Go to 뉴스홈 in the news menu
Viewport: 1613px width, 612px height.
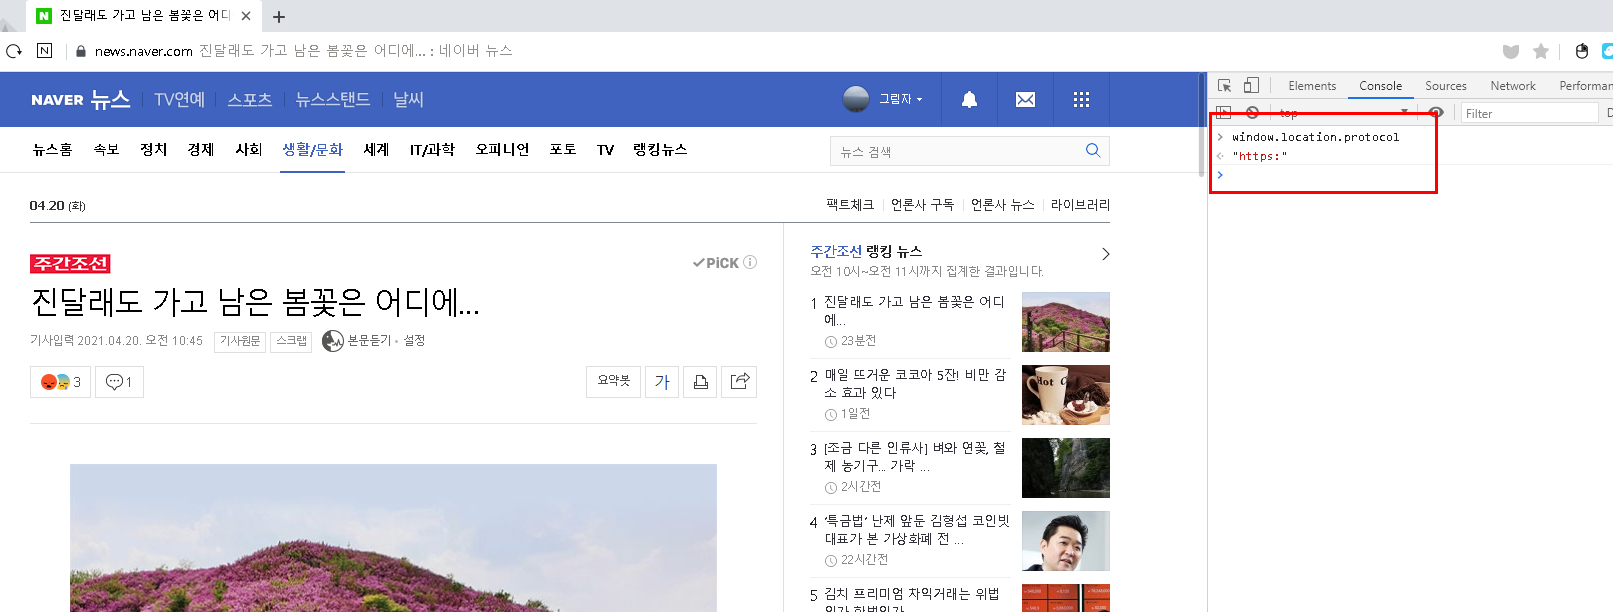(x=52, y=150)
